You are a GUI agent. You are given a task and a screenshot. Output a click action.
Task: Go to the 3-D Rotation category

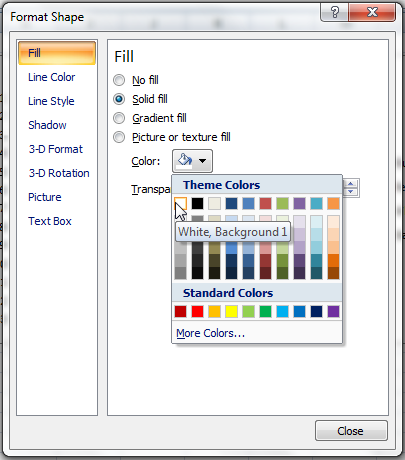coord(59,173)
